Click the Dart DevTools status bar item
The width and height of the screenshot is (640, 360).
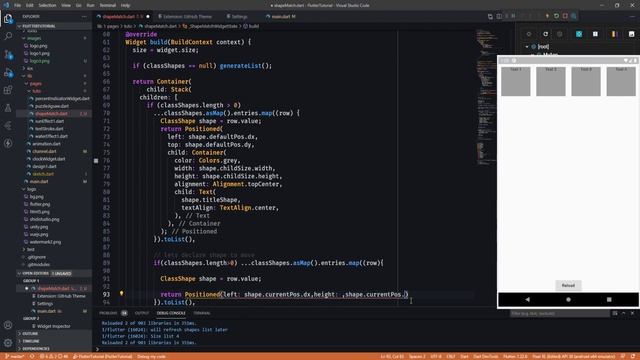pos(486,356)
